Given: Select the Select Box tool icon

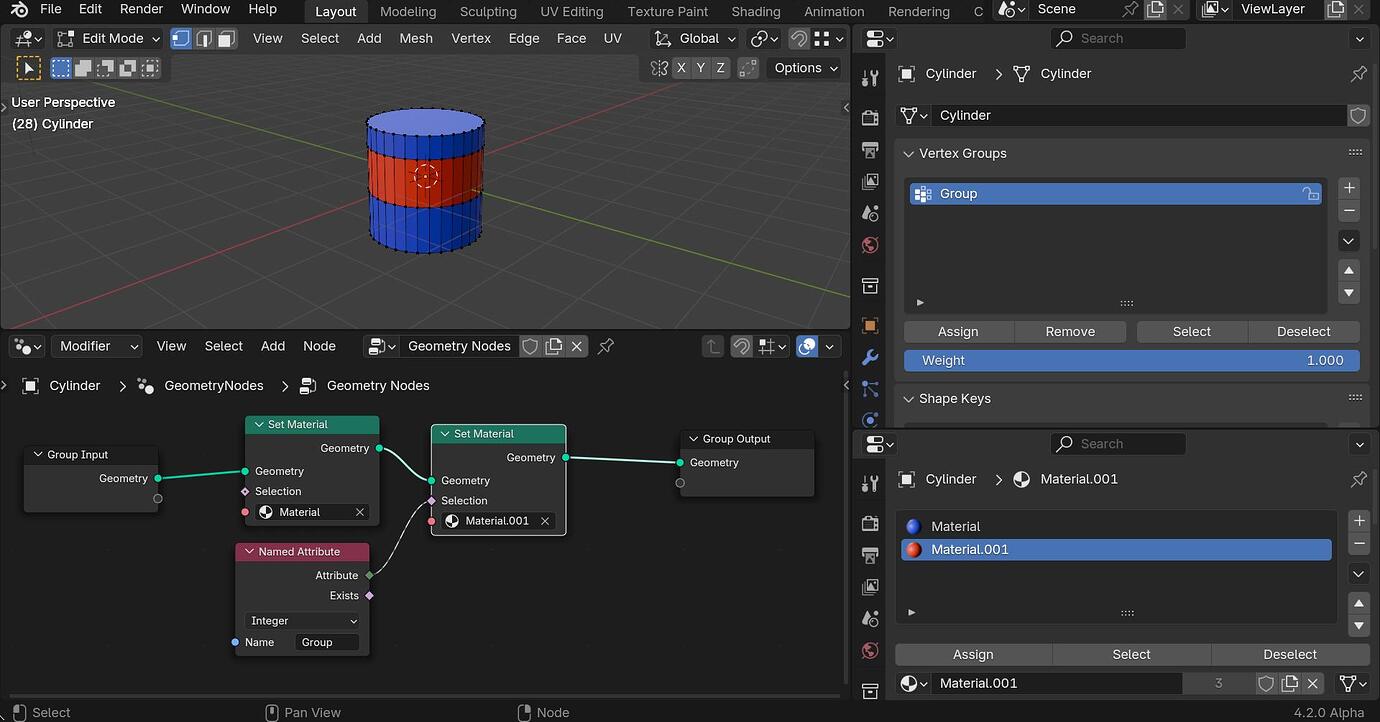Looking at the screenshot, I should (x=62, y=68).
